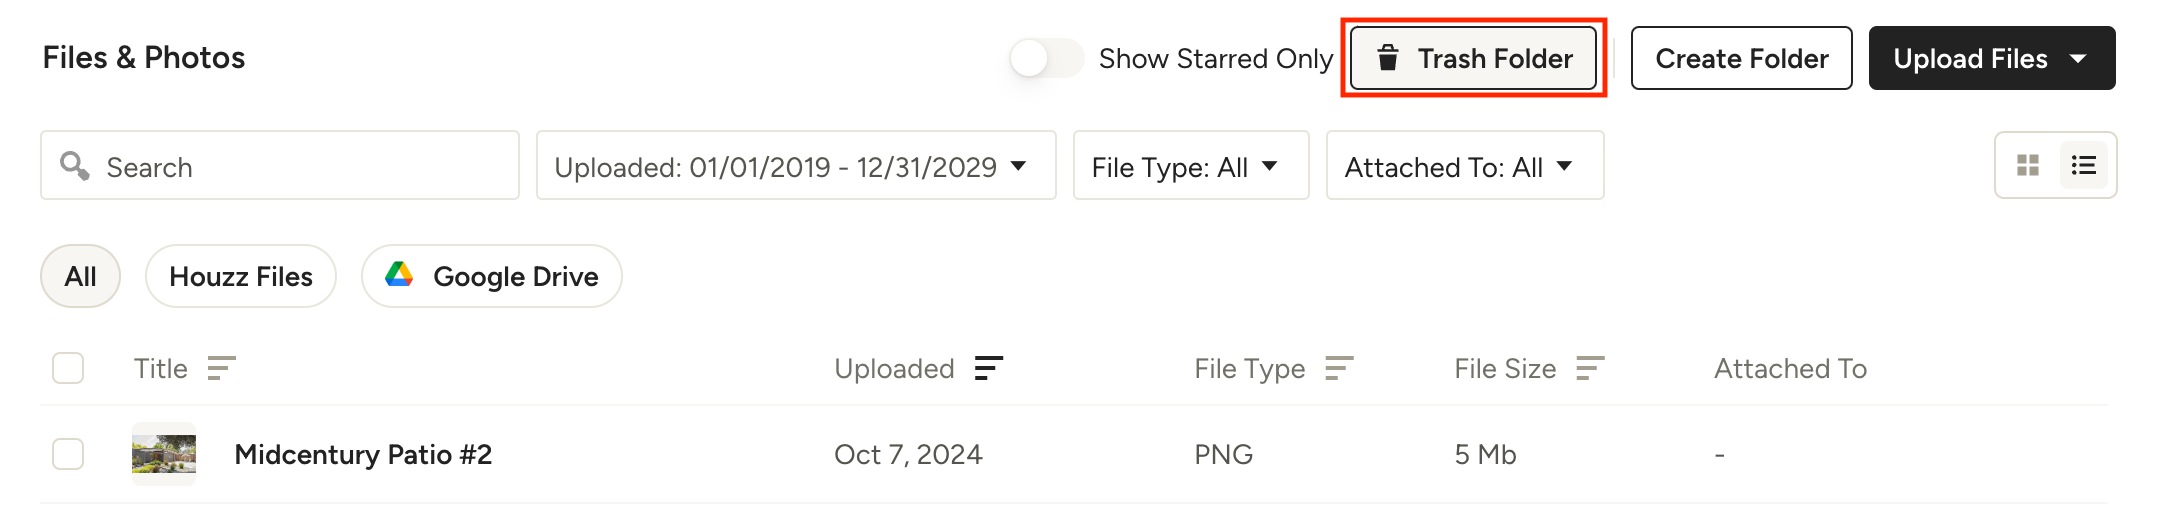Switch to Houzz Files tab

241,276
